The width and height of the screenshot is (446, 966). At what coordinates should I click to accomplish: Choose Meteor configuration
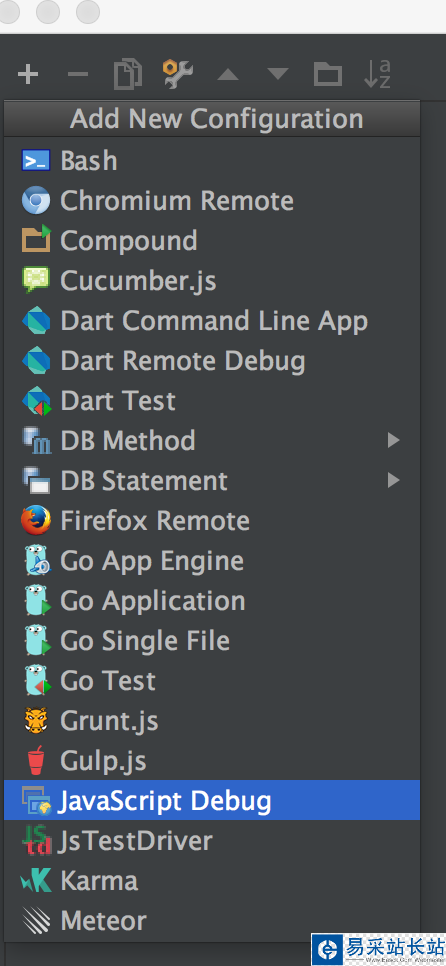pyautogui.click(x=212, y=921)
